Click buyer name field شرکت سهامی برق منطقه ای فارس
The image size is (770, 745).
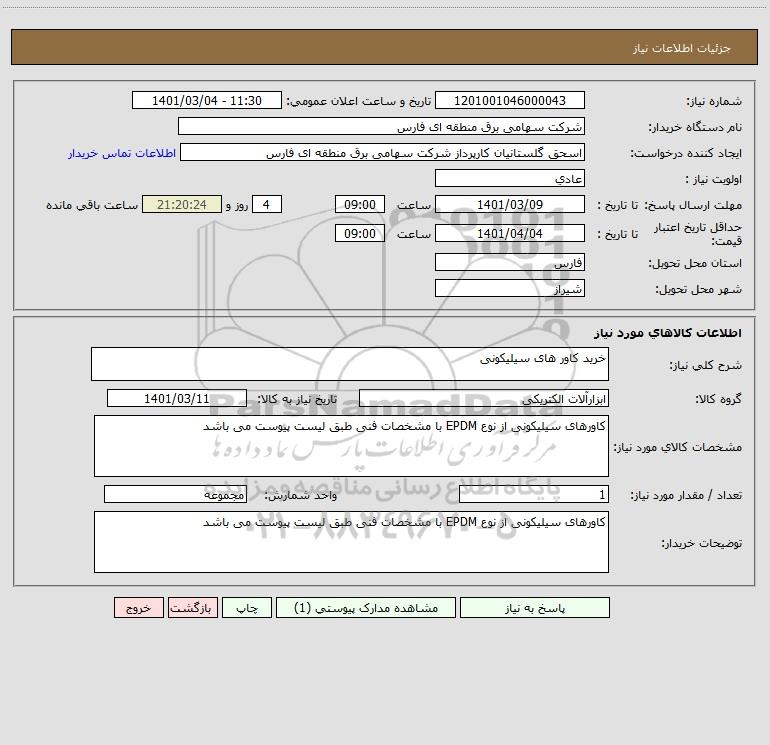(381, 126)
